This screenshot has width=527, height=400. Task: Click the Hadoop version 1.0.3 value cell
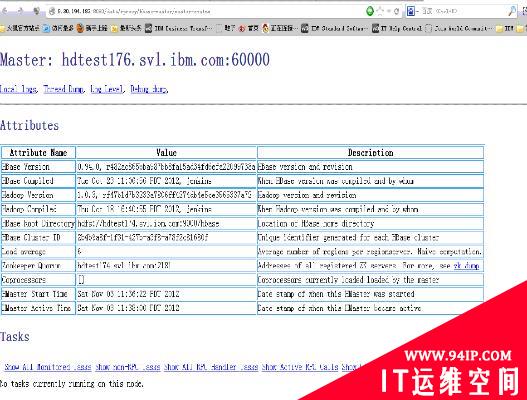click(166, 195)
